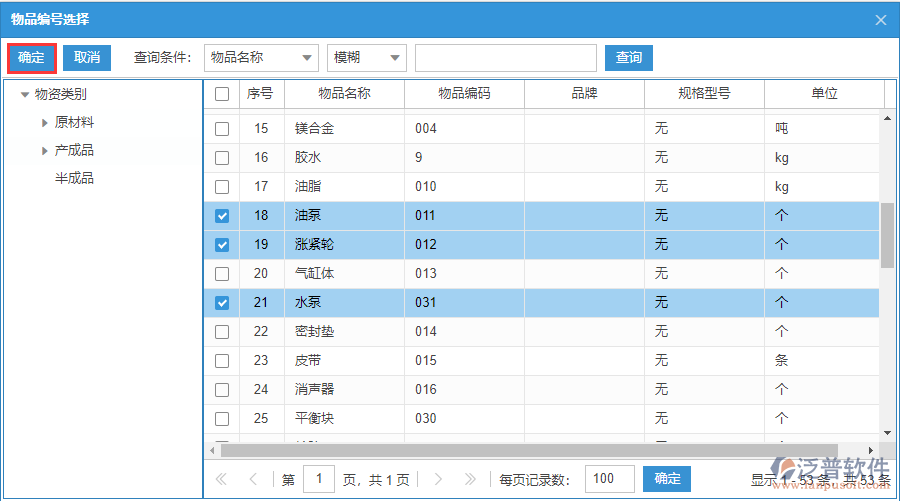Uncheck the row for 油泵
The image size is (900, 501).
pos(222,216)
